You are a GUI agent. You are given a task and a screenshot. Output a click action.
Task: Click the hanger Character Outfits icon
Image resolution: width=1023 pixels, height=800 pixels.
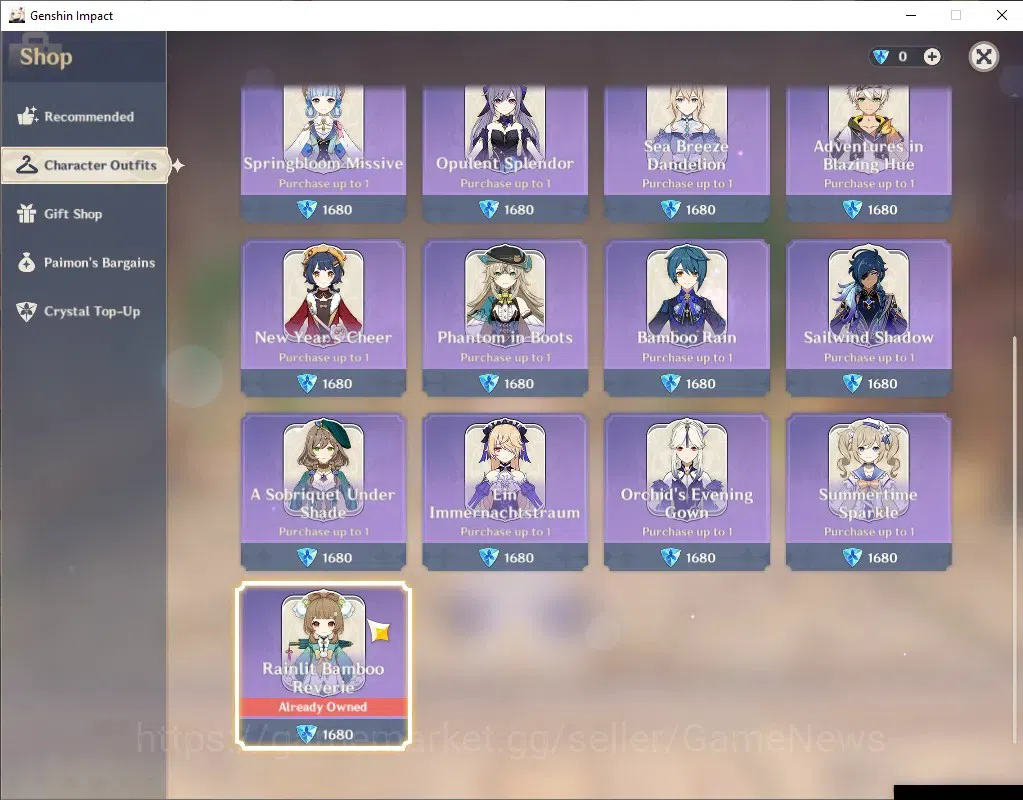click(27, 164)
